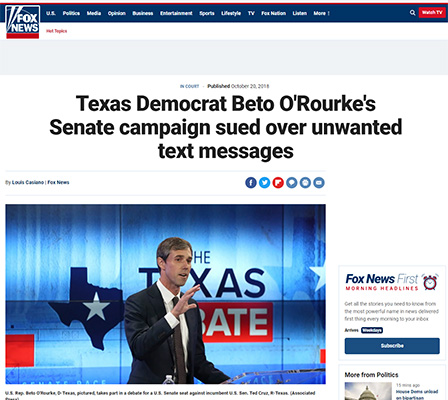
Task: Open the Politics section
Action: pos(71,13)
